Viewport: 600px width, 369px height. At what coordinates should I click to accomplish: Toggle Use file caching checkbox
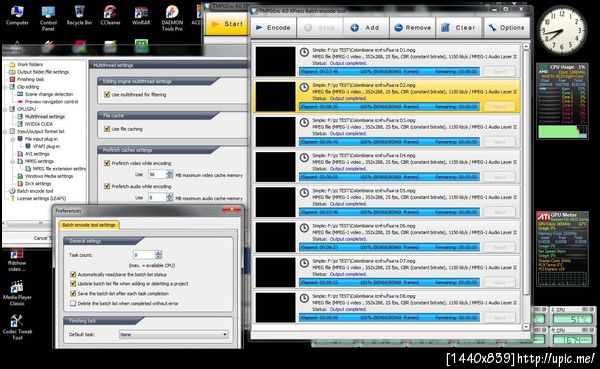click(107, 129)
